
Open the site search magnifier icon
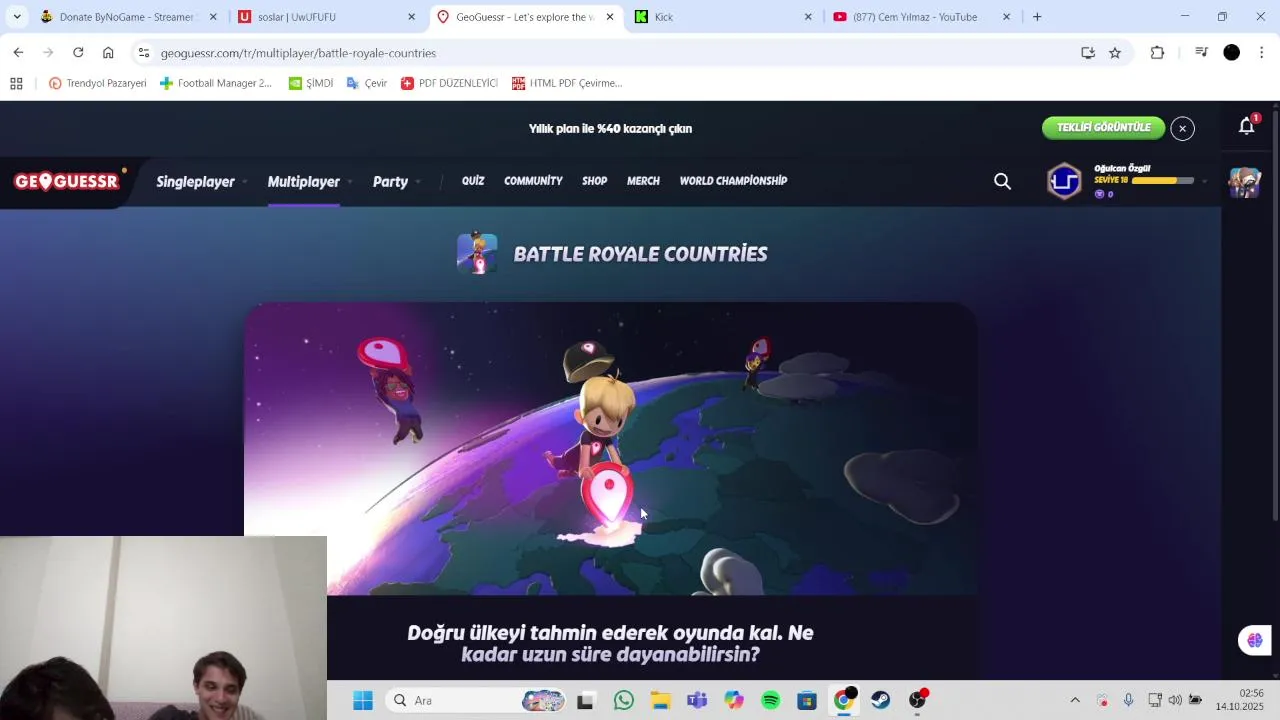(x=1002, y=181)
